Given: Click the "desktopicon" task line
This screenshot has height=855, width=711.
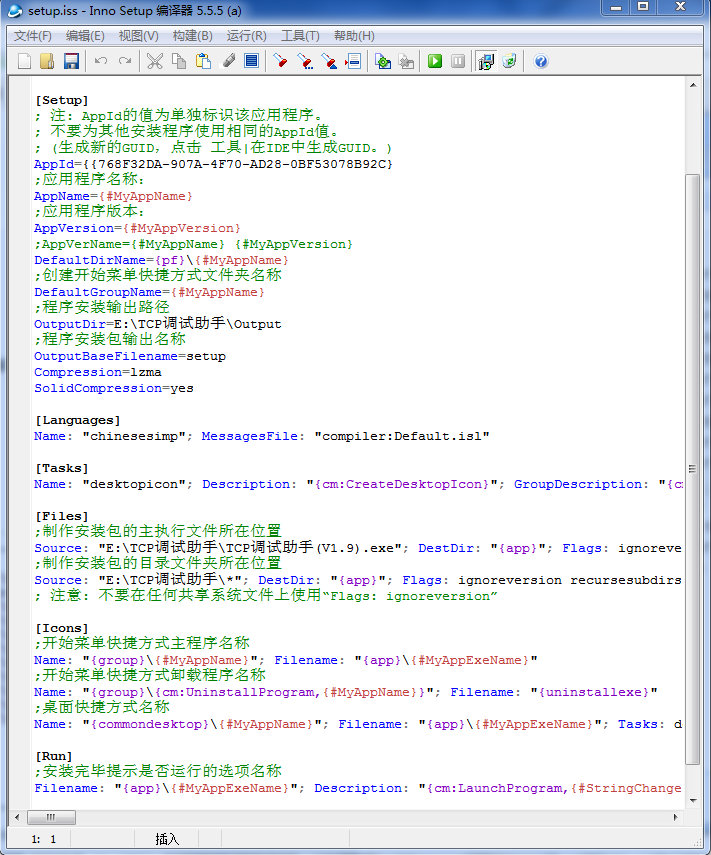Looking at the screenshot, I should point(358,484).
